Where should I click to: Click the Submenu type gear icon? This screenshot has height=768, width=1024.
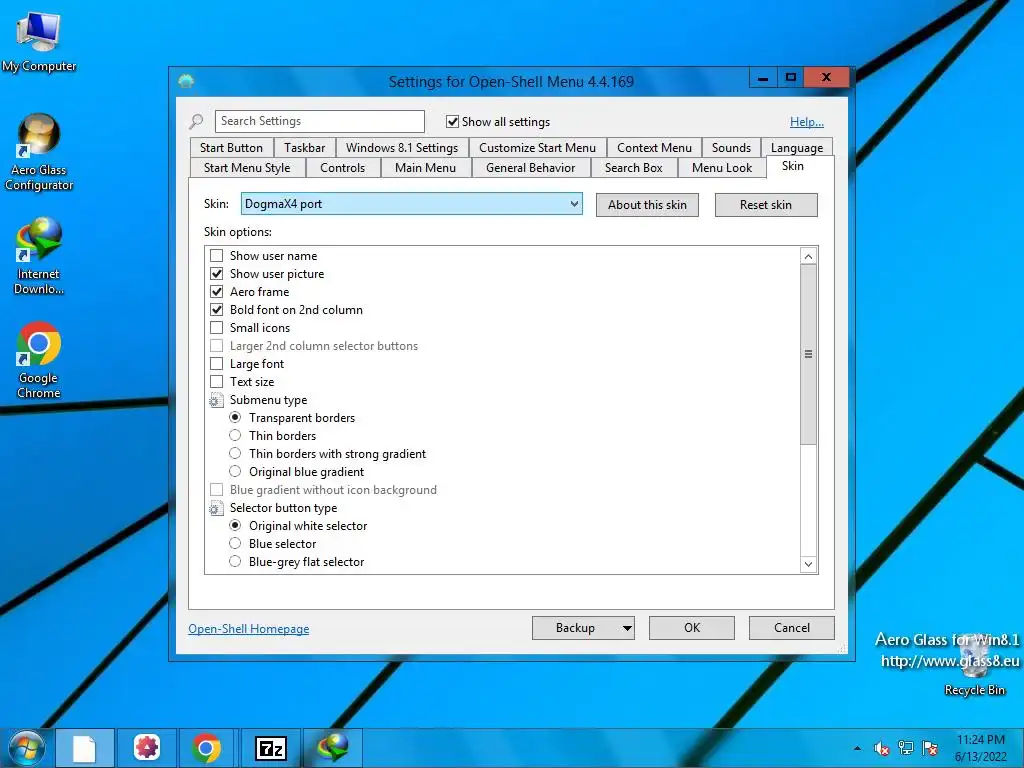216,400
